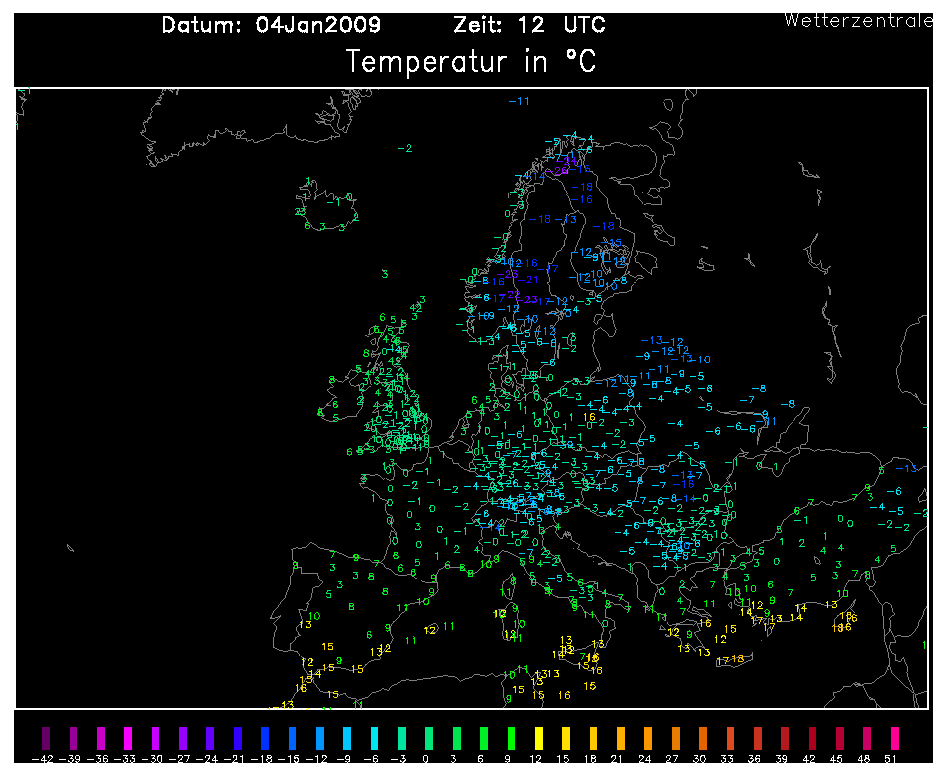Click the 45 legend color swatch
This screenshot has width=946, height=776.
[x=840, y=739]
